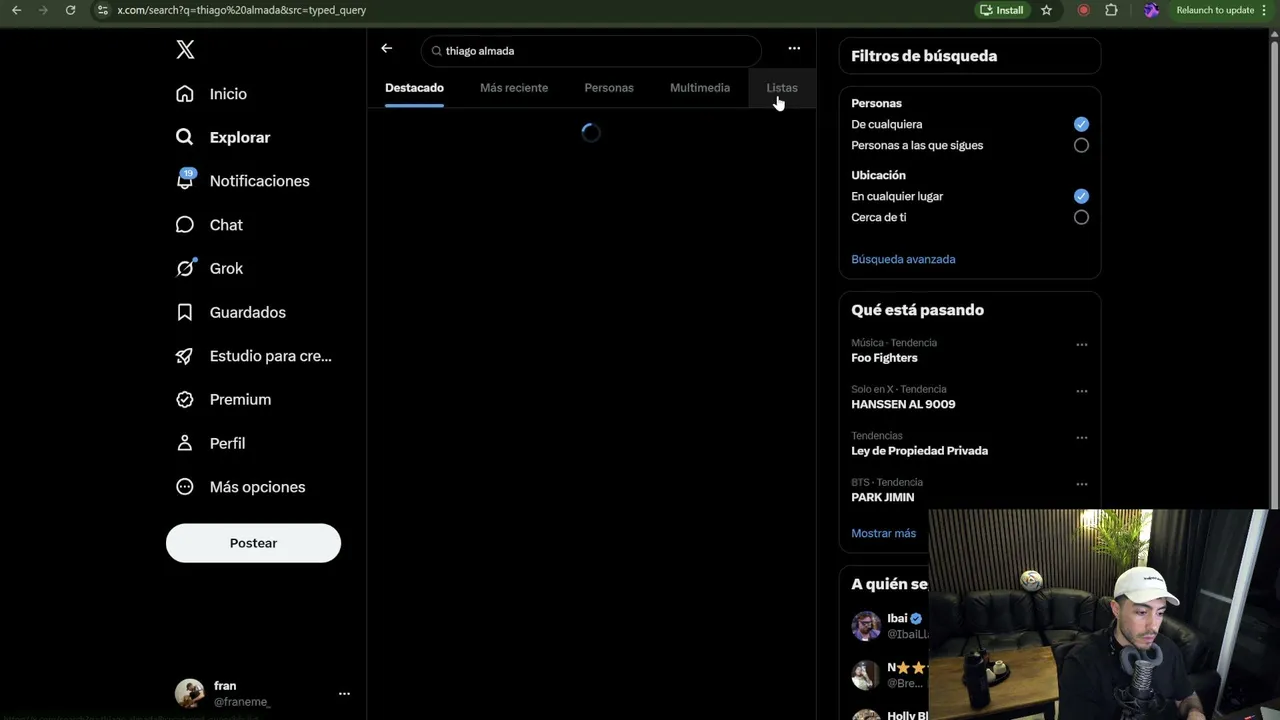Open more options for HANSSEN AL 9009 trend

click(x=1081, y=391)
